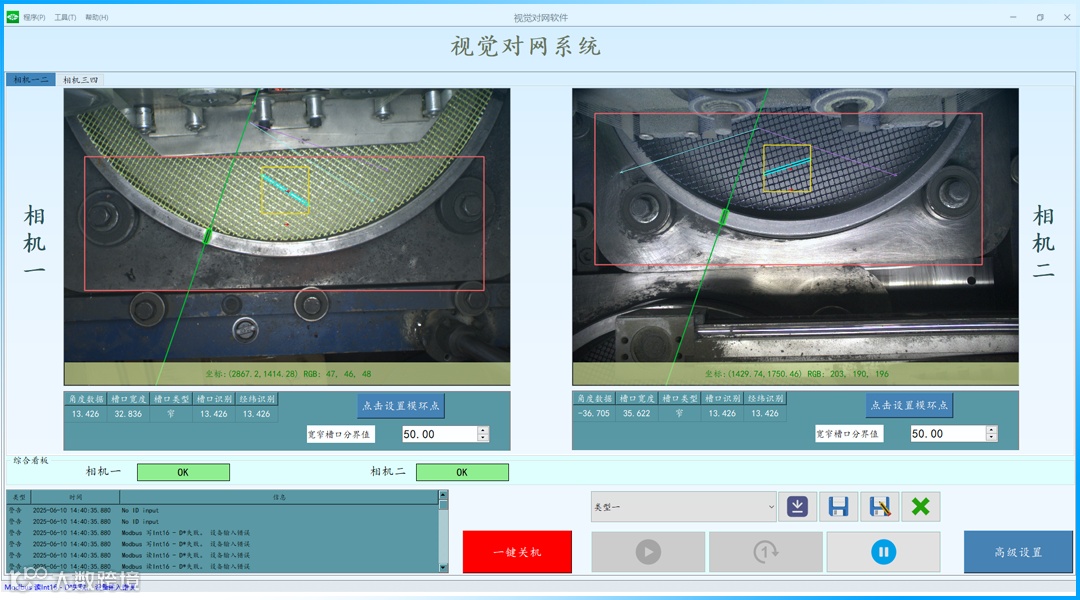Screen dimensions: 1080x600
Task: Click camera one 槽口类型 column header
Action: (171, 399)
